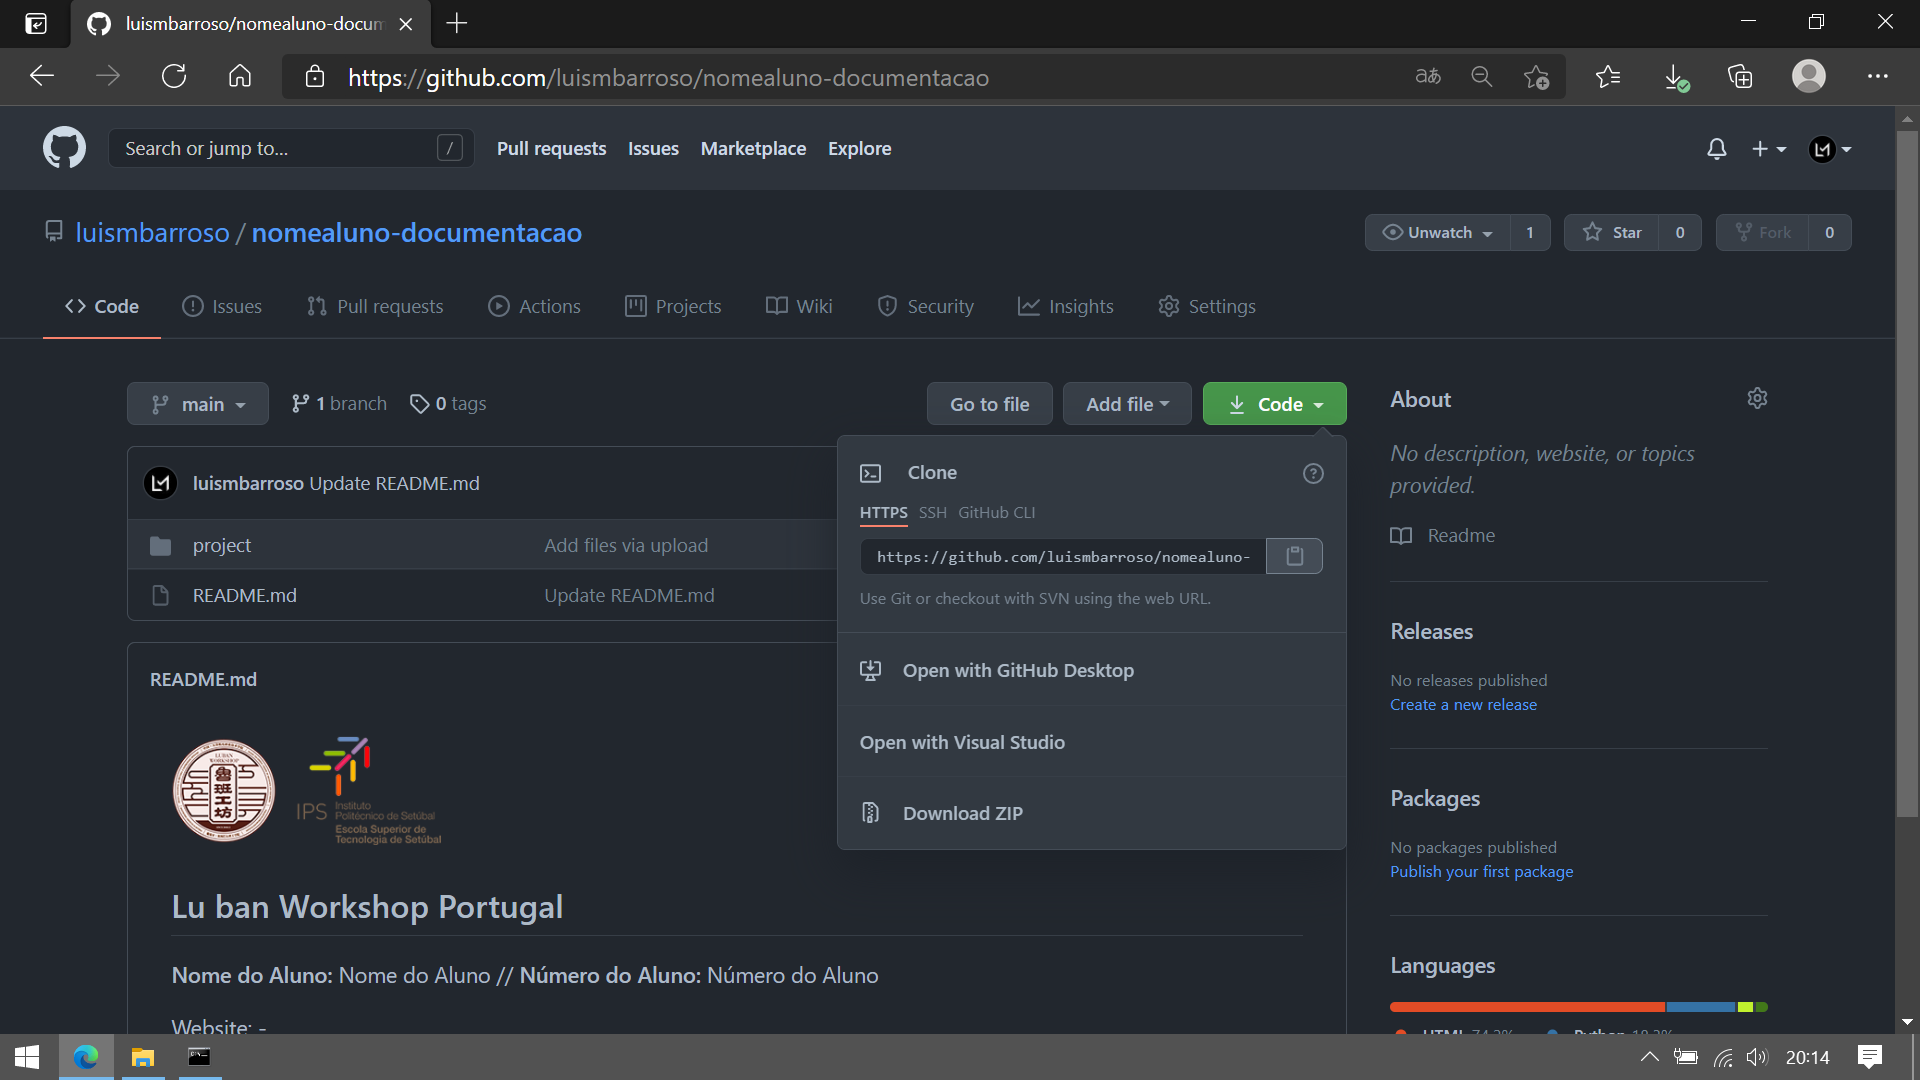This screenshot has width=1920, height=1080.
Task: Open the Add file dropdown
Action: (x=1127, y=404)
